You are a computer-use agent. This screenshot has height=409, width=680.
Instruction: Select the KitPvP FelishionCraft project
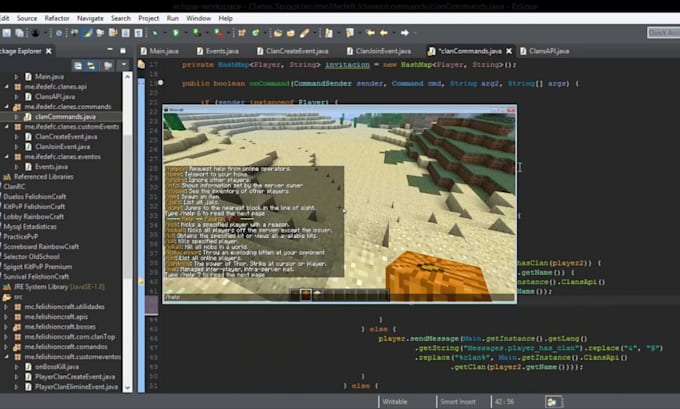point(34,207)
